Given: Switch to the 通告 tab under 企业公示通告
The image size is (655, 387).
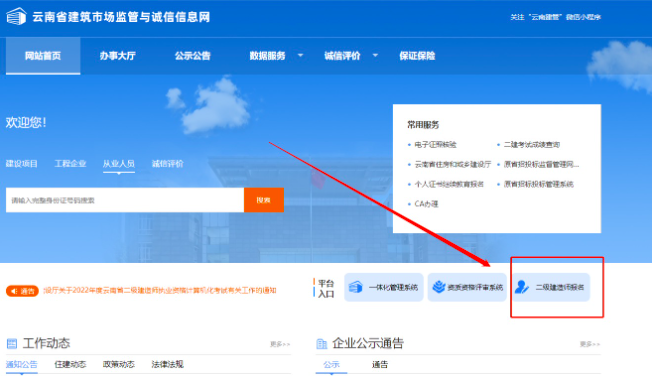Looking at the screenshot, I should (x=380, y=364).
